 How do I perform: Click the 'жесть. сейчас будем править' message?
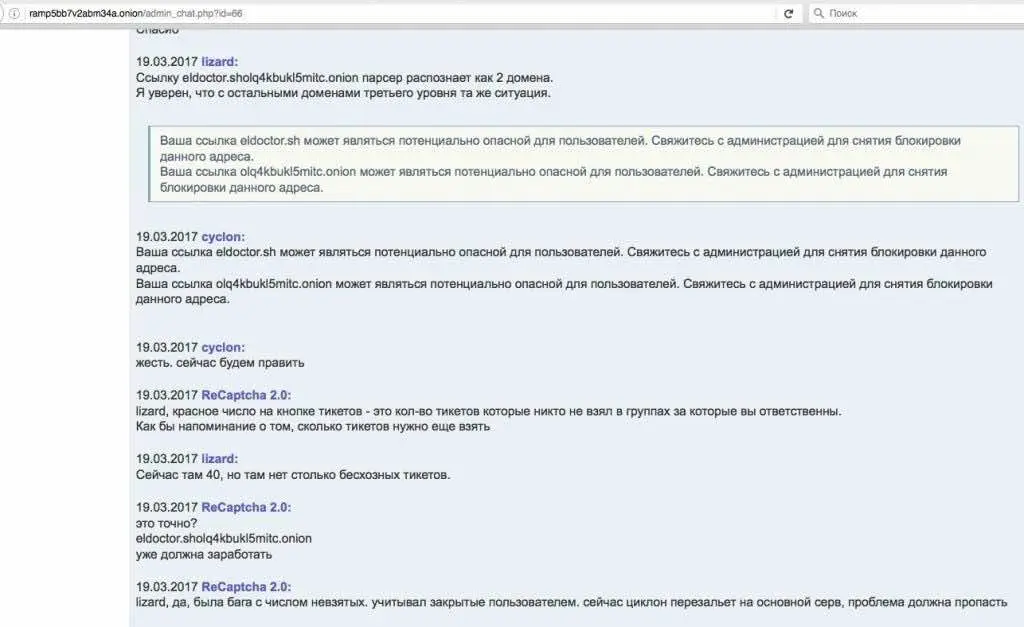click(220, 362)
